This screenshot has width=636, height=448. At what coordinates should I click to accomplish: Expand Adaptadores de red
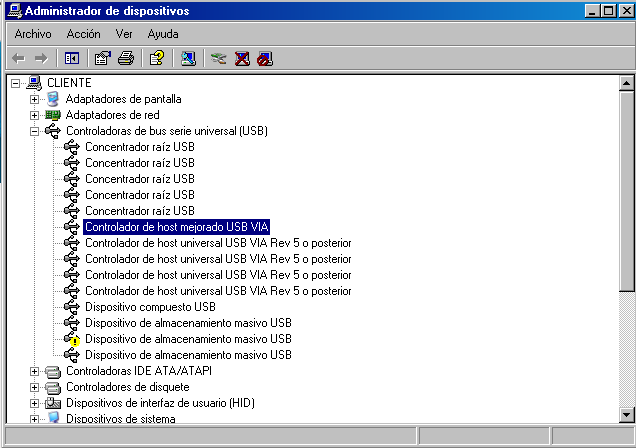tap(34, 116)
